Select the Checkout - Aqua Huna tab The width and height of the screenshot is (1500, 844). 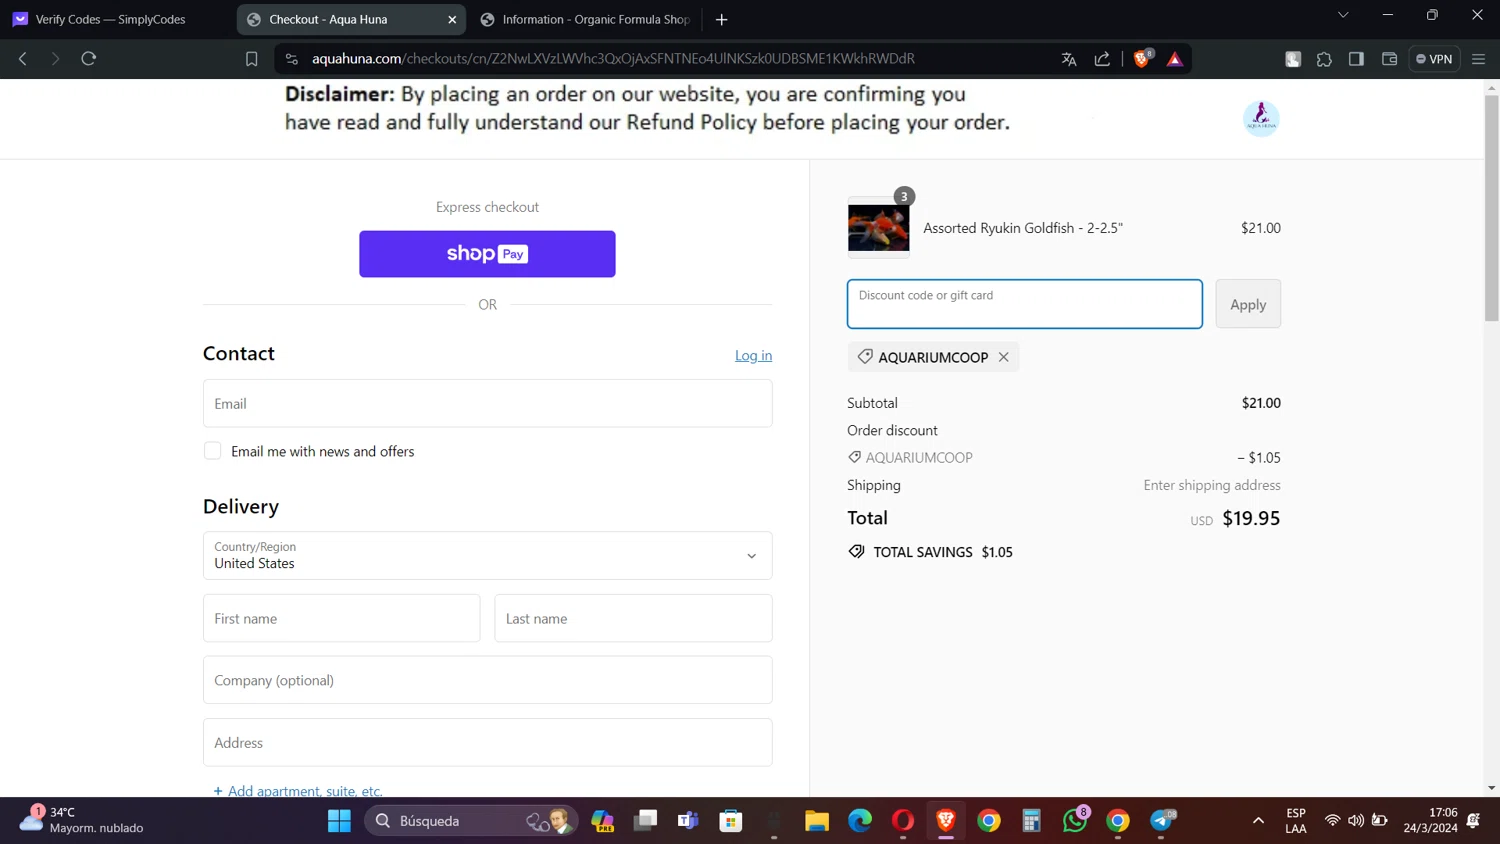click(340, 19)
